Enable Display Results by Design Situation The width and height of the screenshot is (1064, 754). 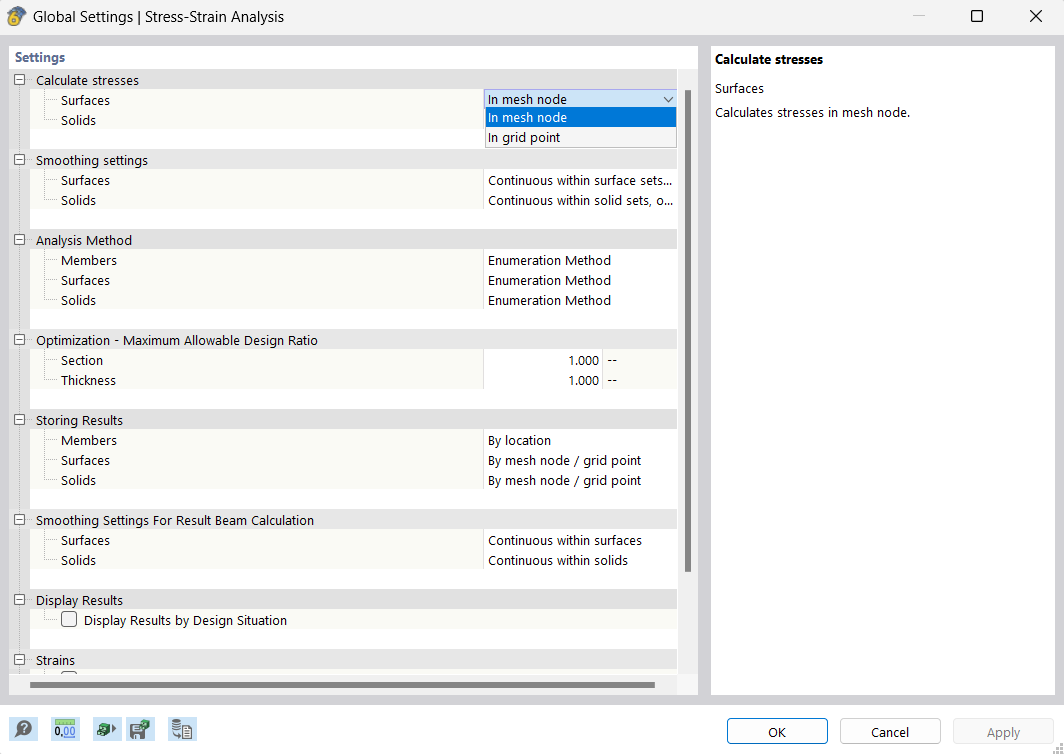[69, 620]
